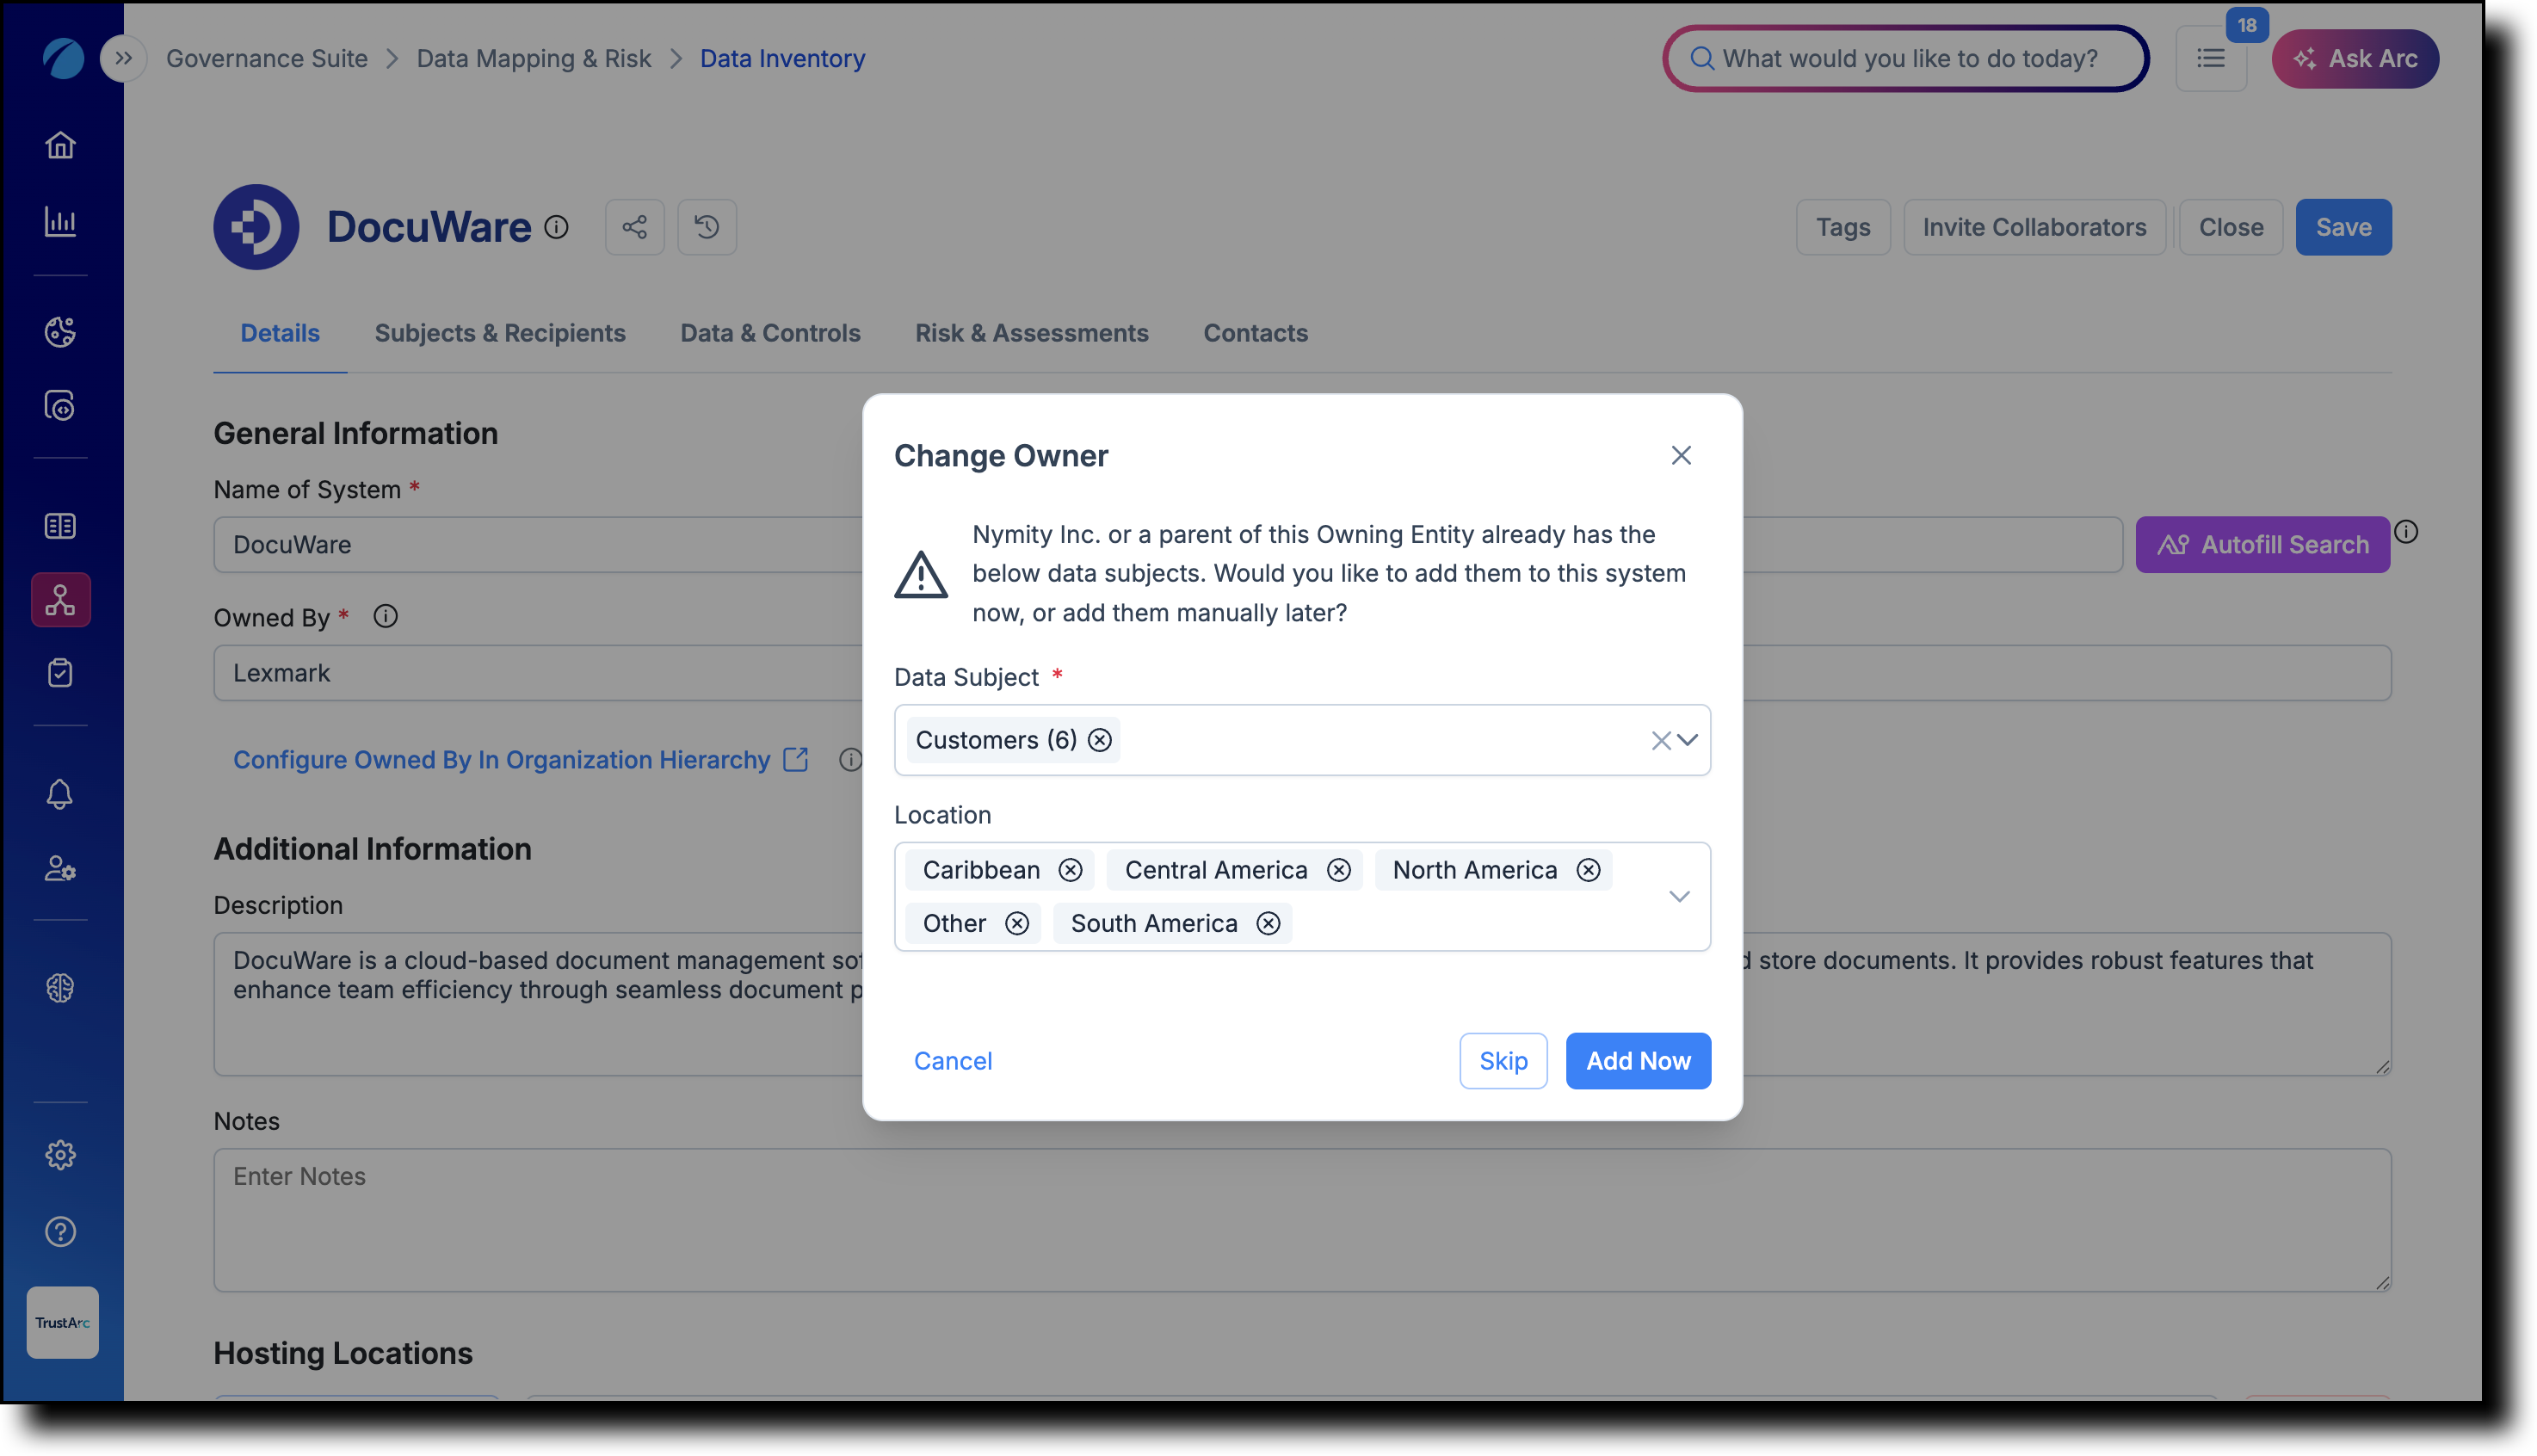The height and width of the screenshot is (1456, 2537).
Task: Open the Tags button
Action: [1843, 227]
